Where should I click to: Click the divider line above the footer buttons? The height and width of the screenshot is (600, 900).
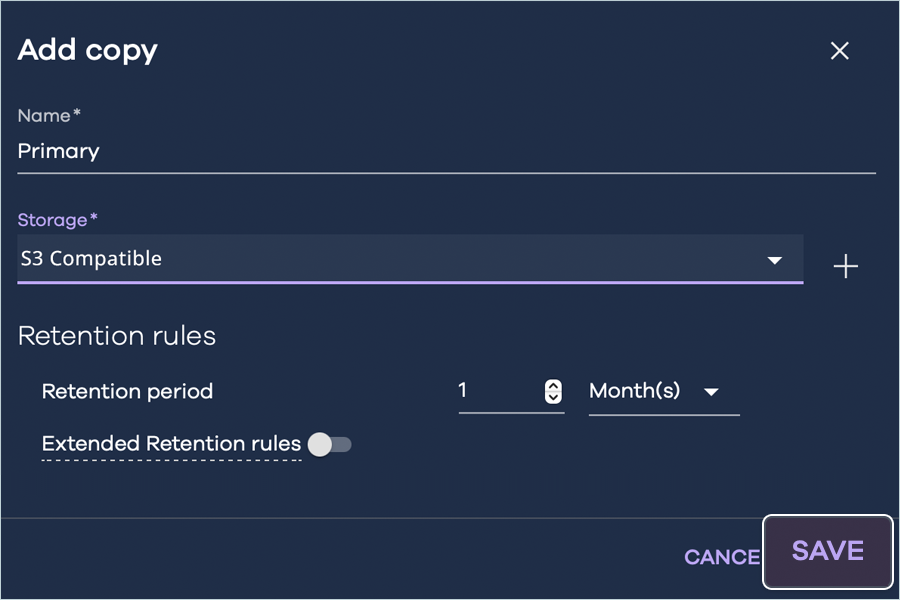click(380, 518)
